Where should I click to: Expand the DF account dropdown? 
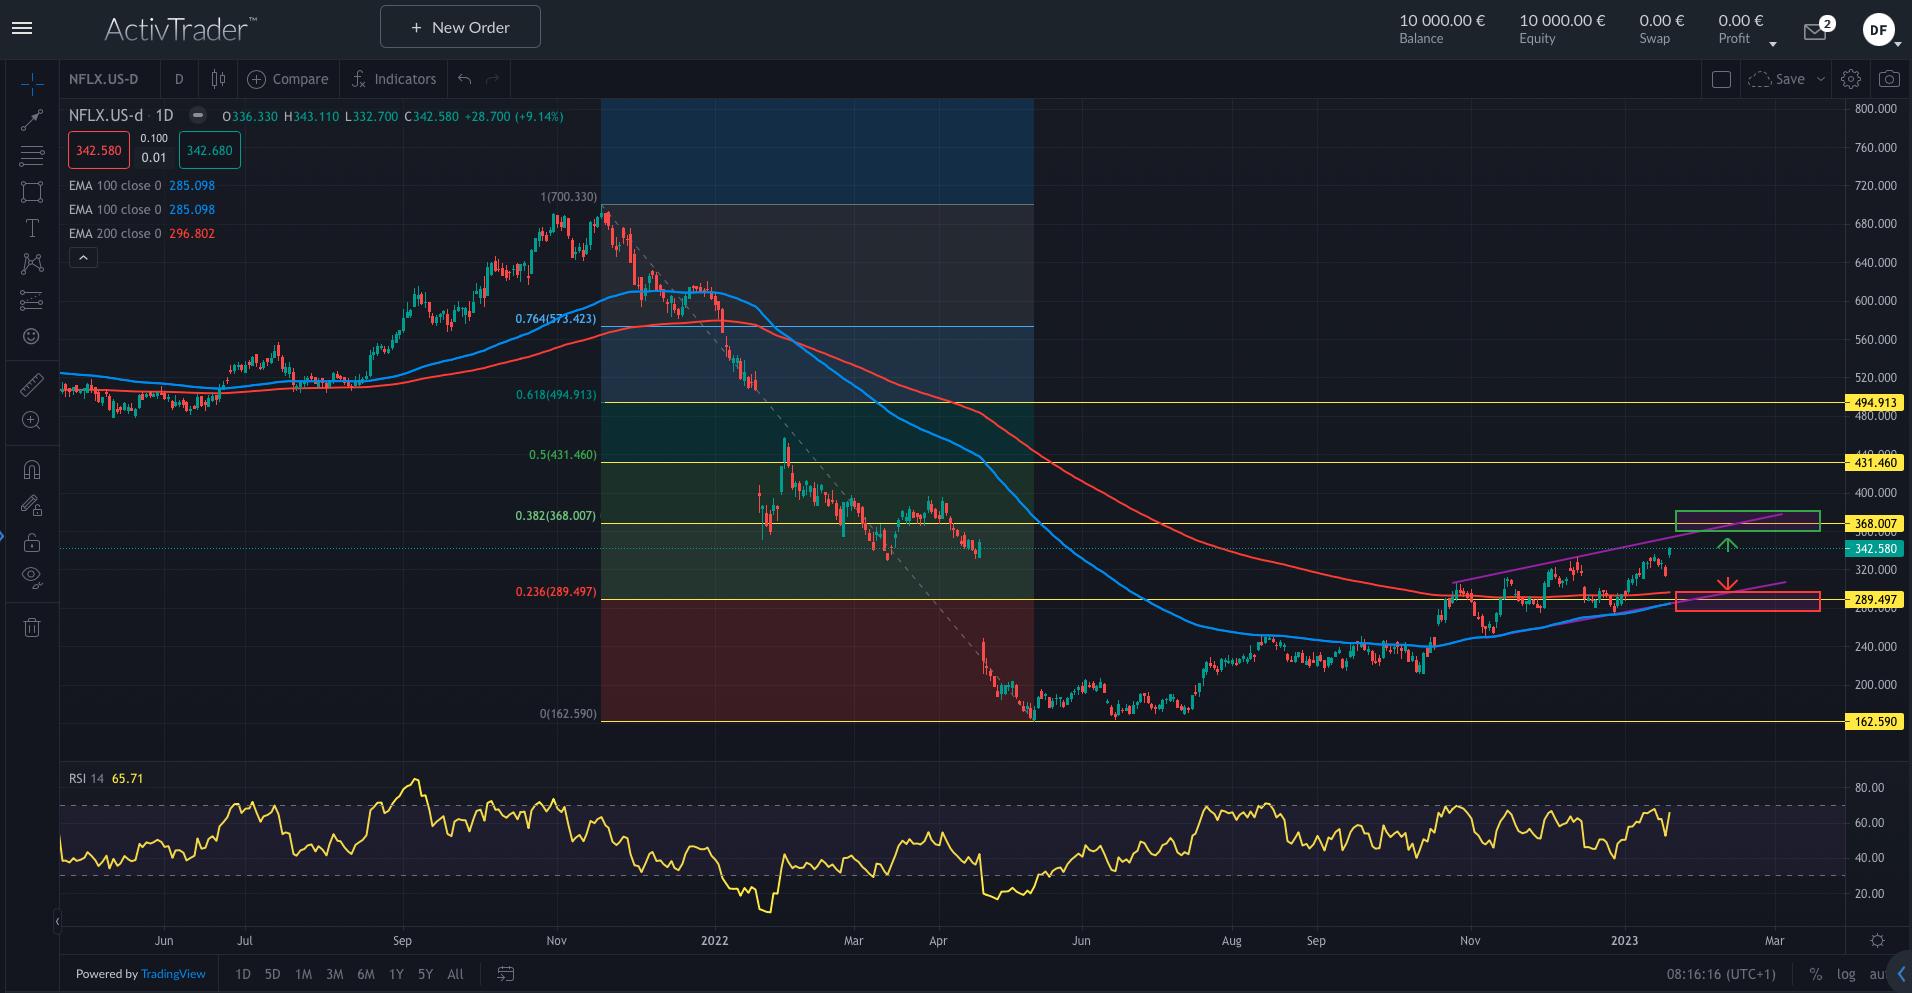[x=1897, y=44]
